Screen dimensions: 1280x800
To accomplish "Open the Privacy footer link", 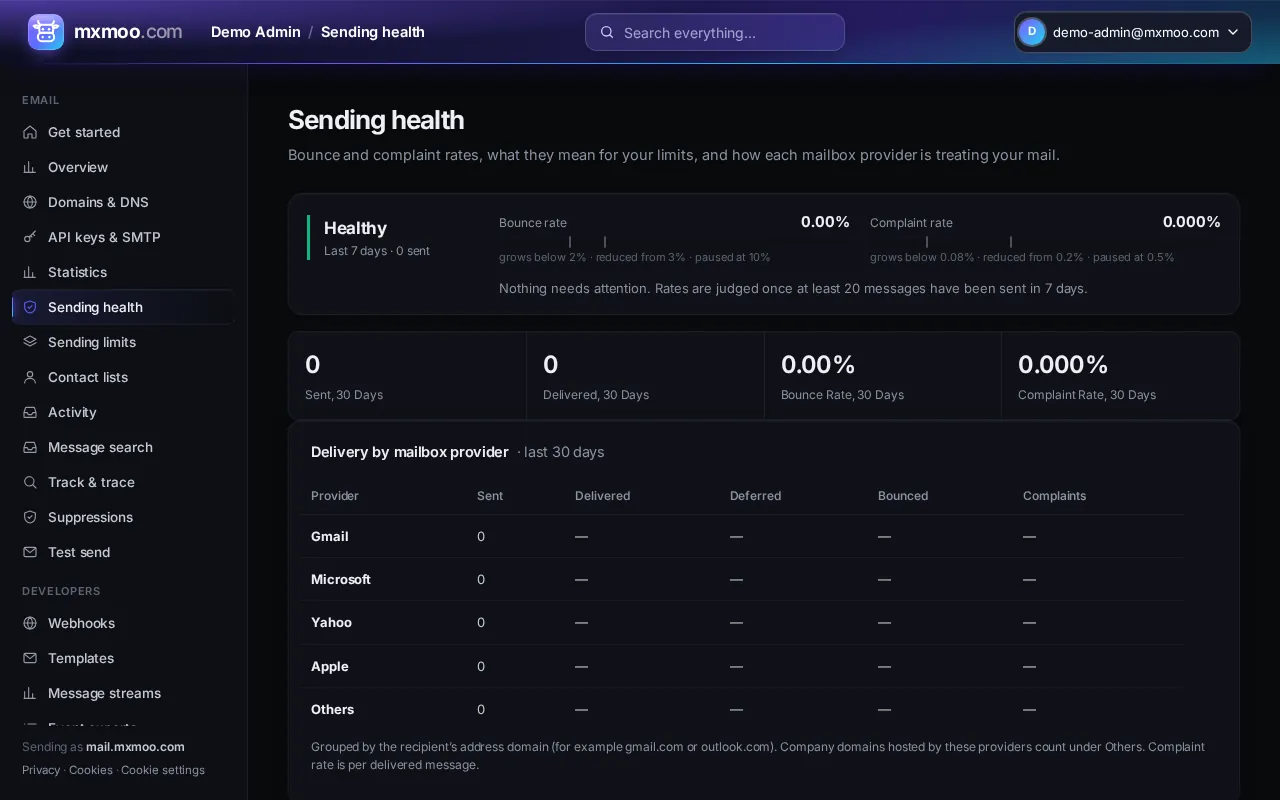I will tap(41, 770).
